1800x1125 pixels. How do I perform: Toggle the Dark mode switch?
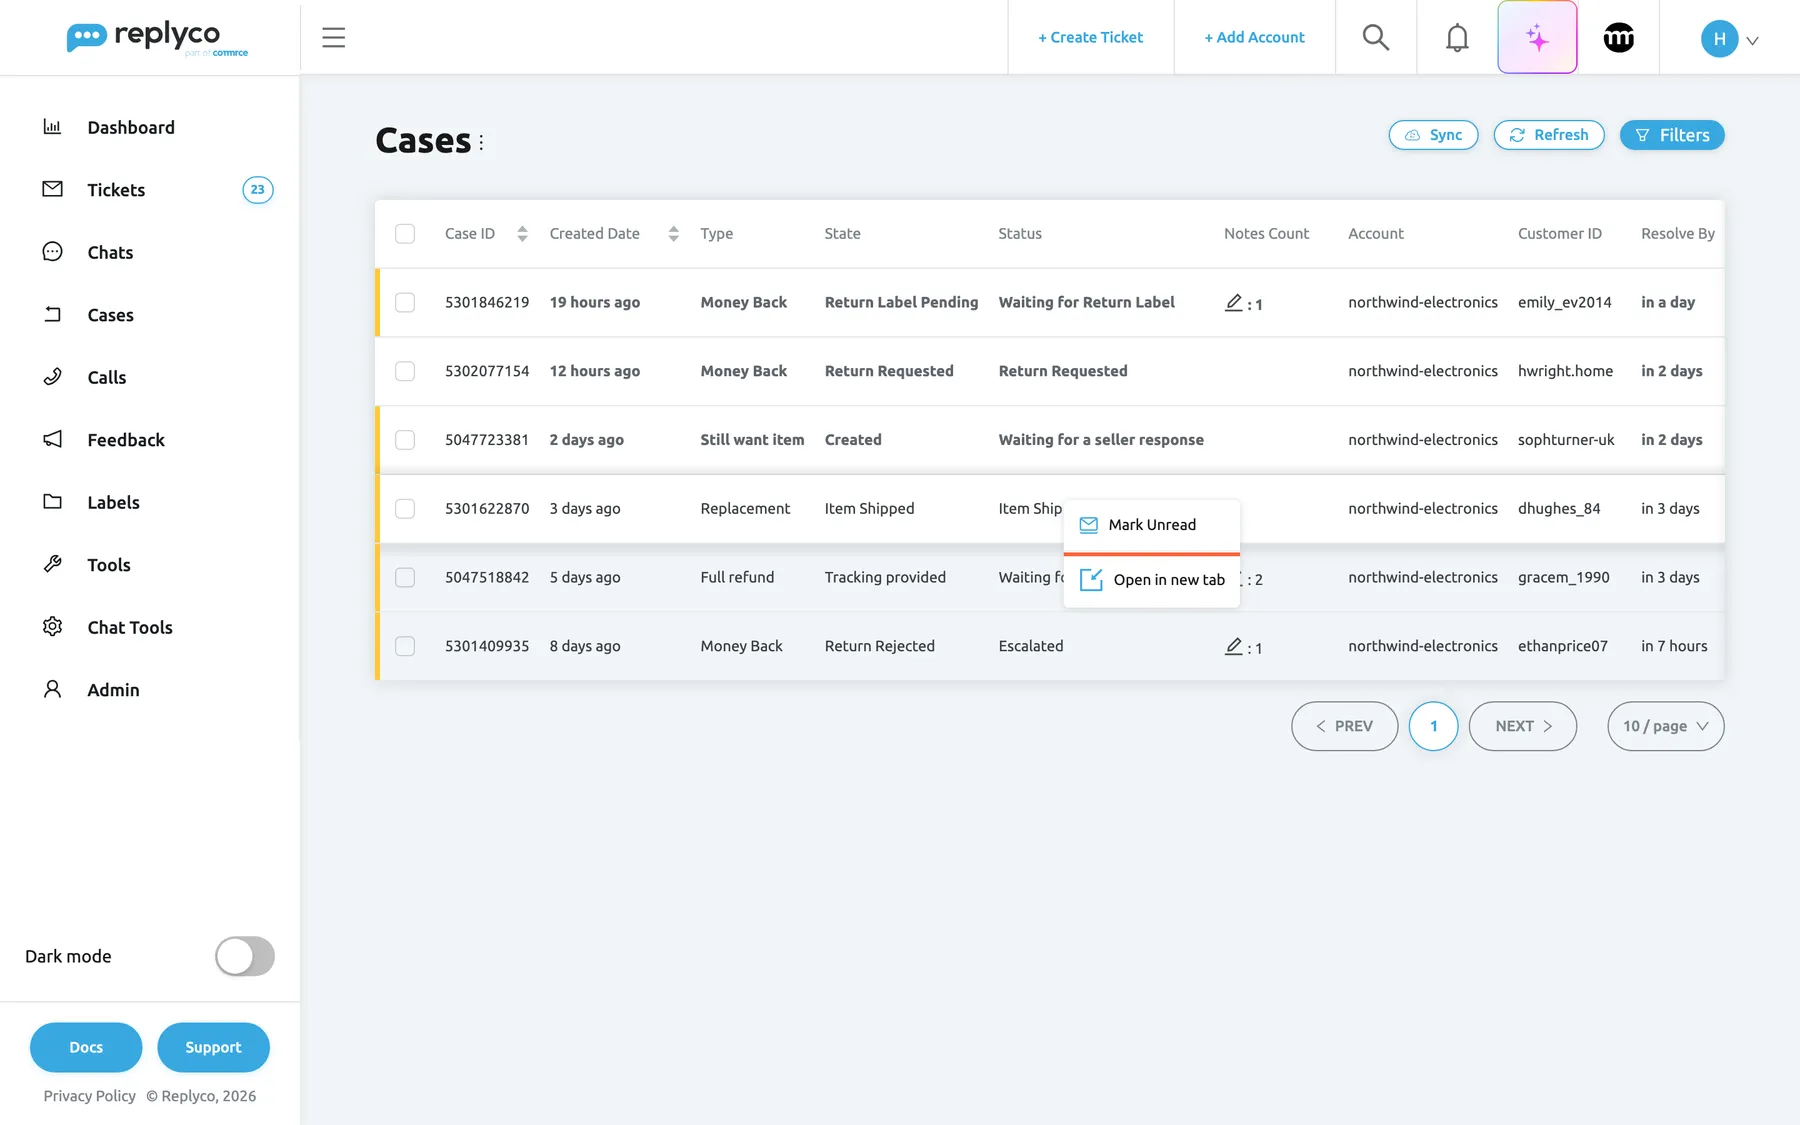coord(245,956)
